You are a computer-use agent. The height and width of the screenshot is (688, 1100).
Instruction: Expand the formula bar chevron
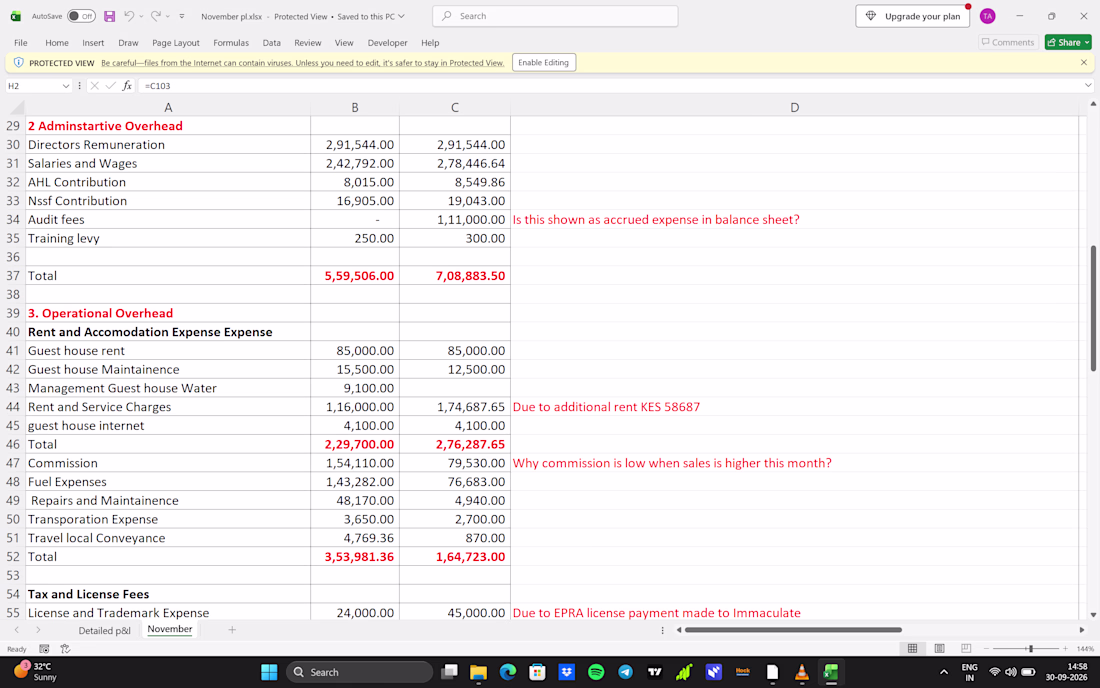1088,86
